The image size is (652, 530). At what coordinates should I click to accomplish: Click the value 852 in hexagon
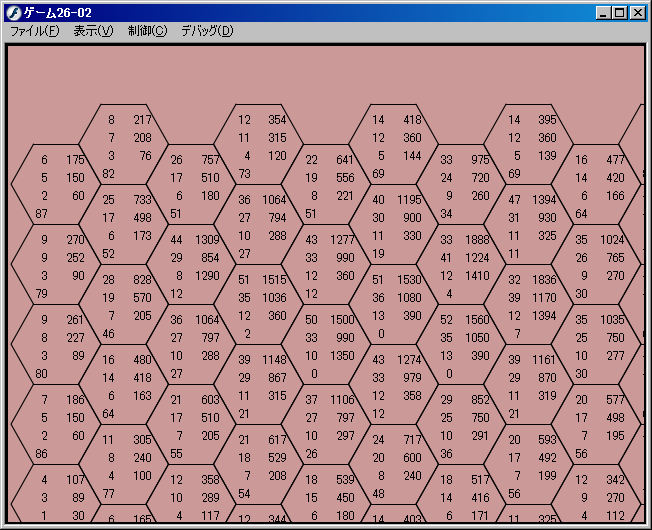[480, 400]
